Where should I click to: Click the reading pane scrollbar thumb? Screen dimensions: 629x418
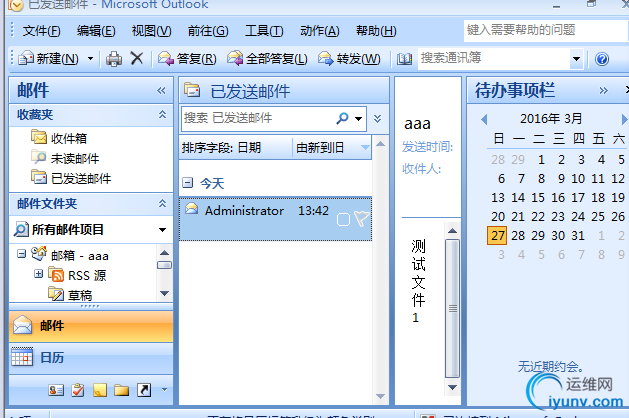[452, 308]
